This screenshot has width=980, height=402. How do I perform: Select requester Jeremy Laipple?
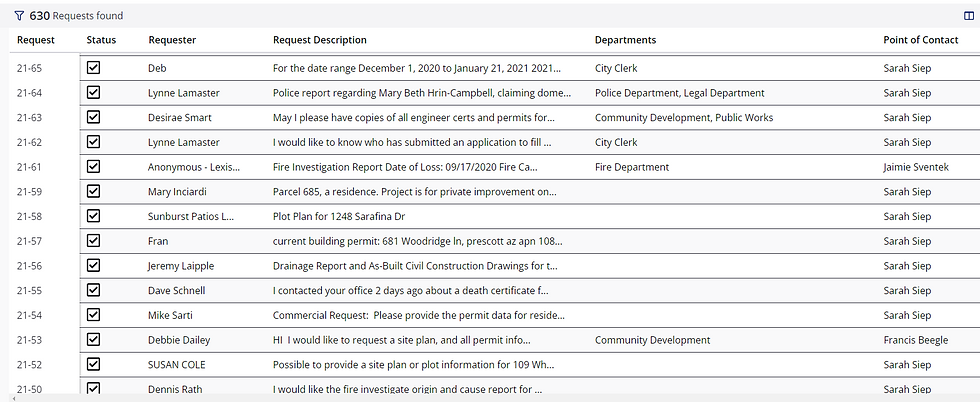pos(181,266)
